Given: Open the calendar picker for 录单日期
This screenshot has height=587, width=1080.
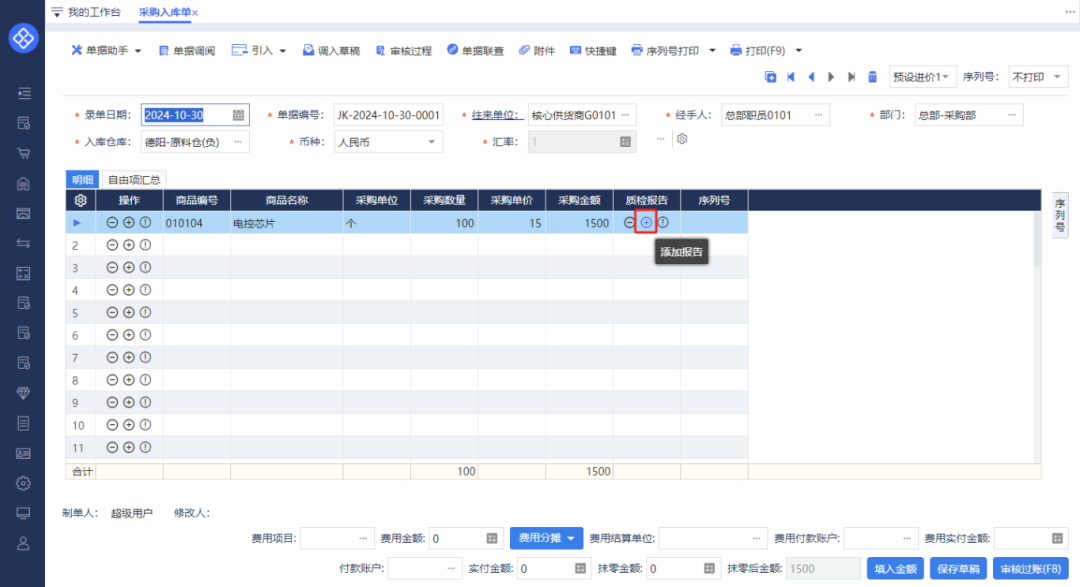Looking at the screenshot, I should [238, 115].
